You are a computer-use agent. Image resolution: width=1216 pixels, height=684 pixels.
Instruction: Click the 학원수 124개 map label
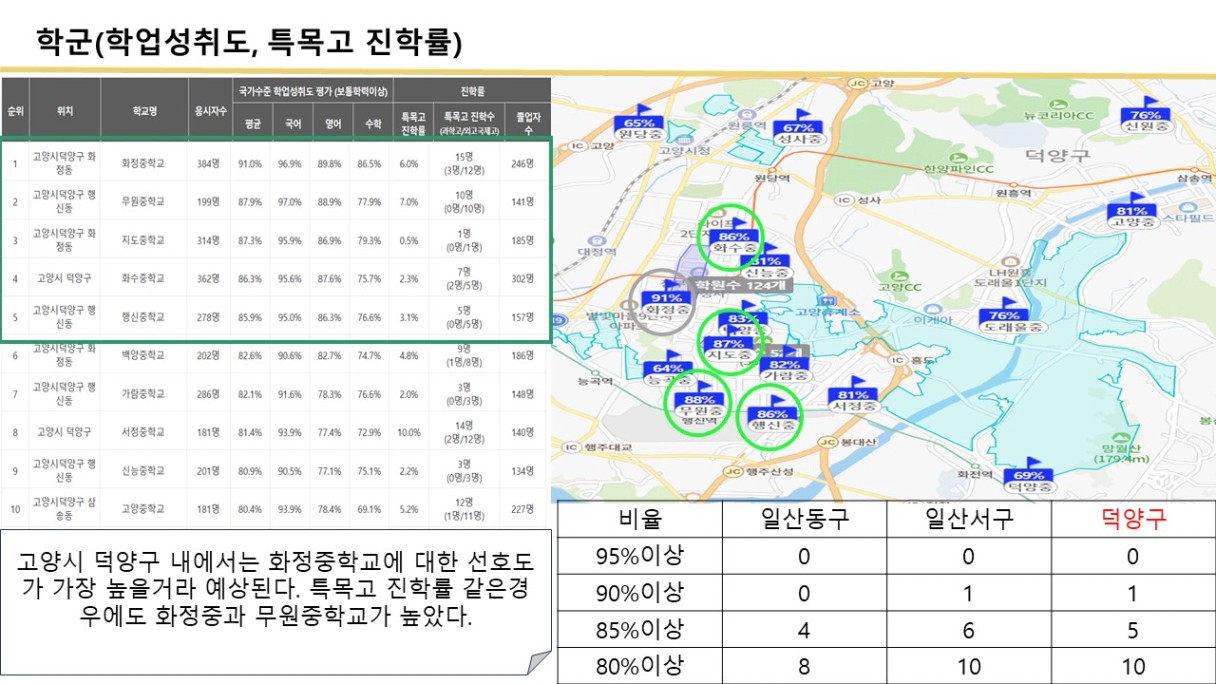742,285
